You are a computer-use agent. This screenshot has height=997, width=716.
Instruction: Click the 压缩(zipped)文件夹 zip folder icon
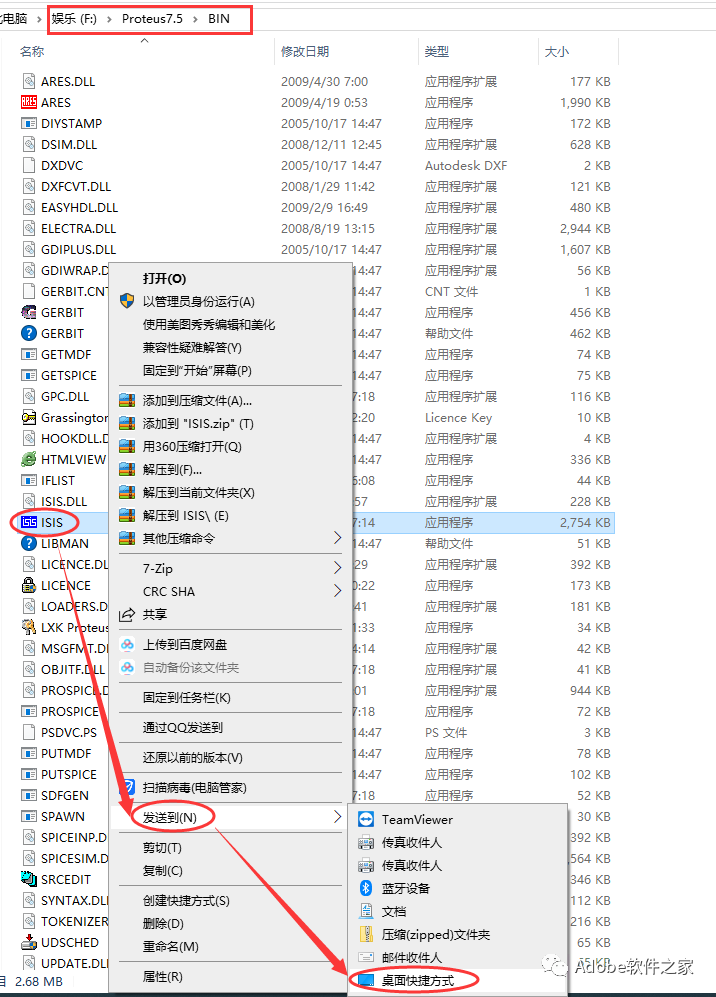365,934
